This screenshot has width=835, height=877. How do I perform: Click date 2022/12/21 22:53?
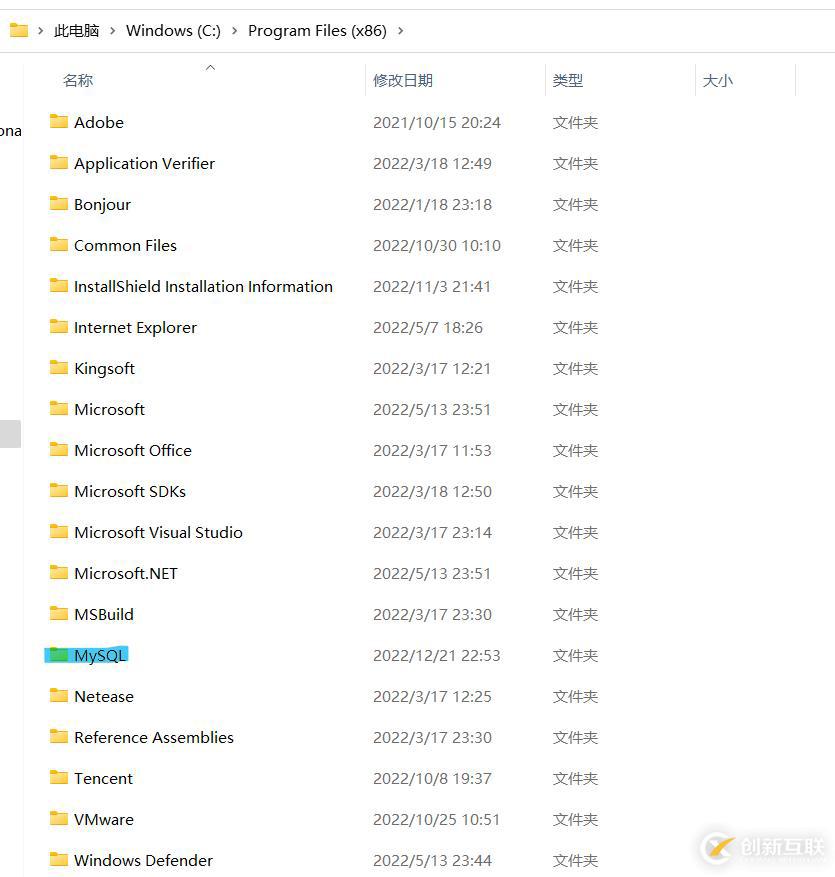pyautogui.click(x=436, y=656)
